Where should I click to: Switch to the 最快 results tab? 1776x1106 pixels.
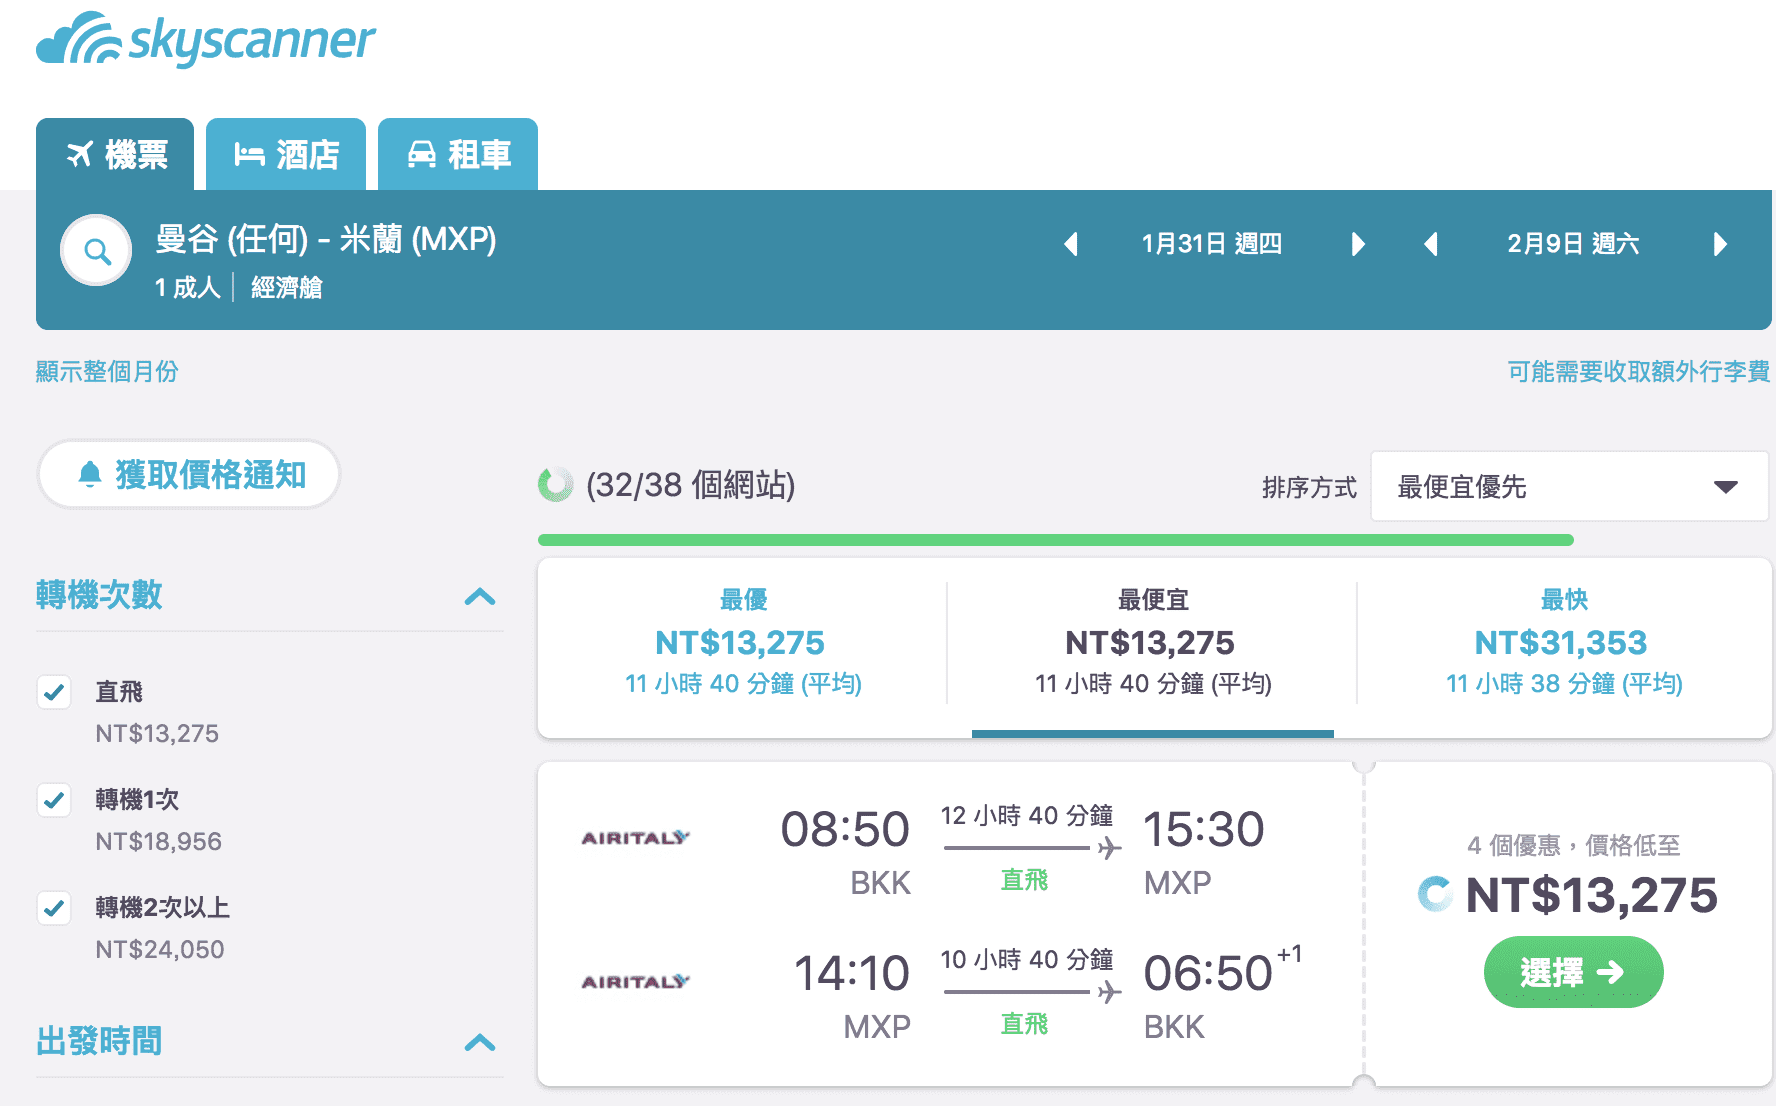(1562, 640)
